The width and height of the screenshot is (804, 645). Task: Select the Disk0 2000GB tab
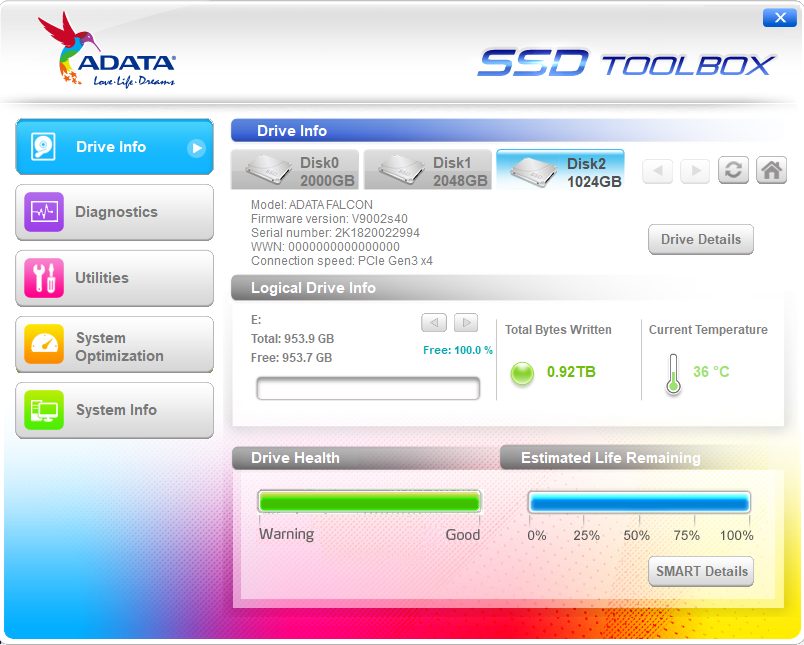click(295, 170)
